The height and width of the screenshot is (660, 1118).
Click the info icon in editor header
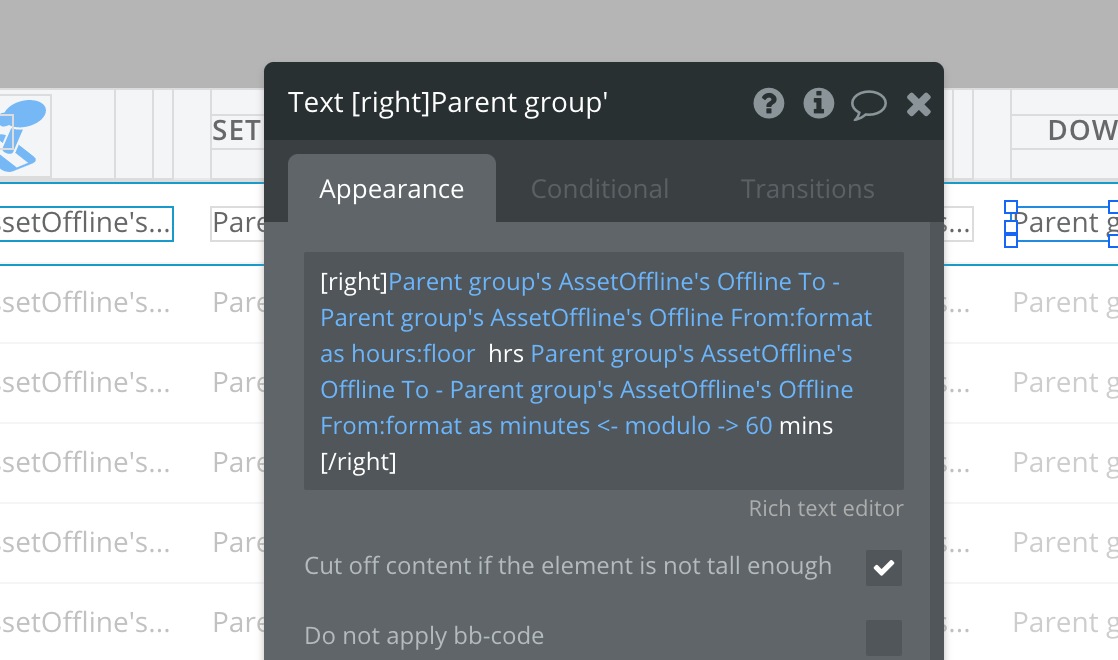tap(819, 103)
